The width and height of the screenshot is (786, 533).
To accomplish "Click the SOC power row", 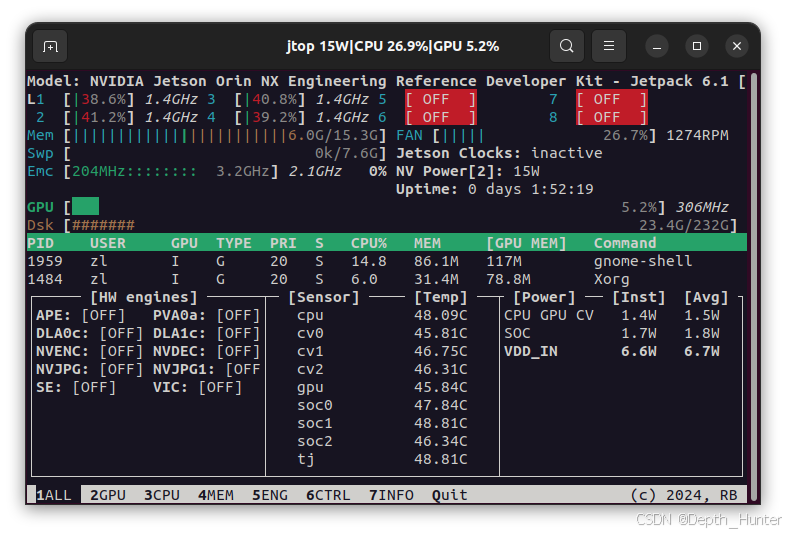I will pos(612,333).
